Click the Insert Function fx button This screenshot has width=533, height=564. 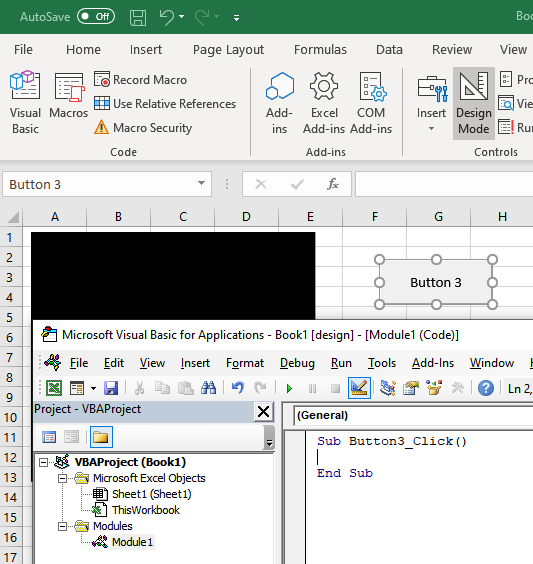(333, 184)
